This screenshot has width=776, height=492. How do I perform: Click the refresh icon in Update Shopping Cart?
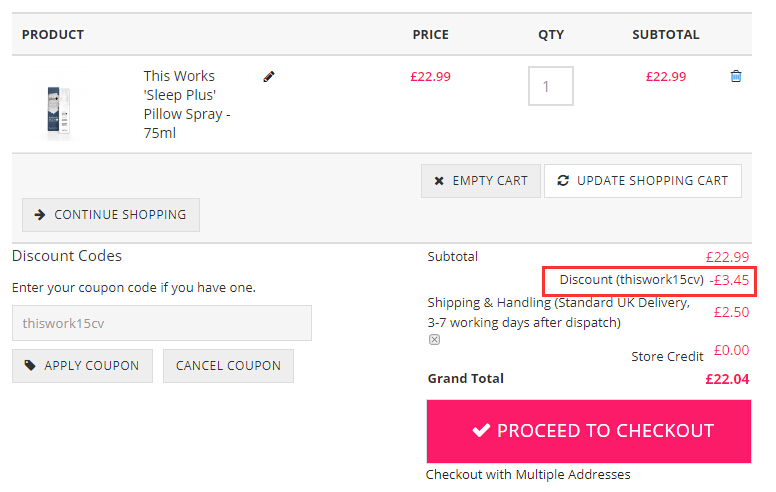(563, 181)
